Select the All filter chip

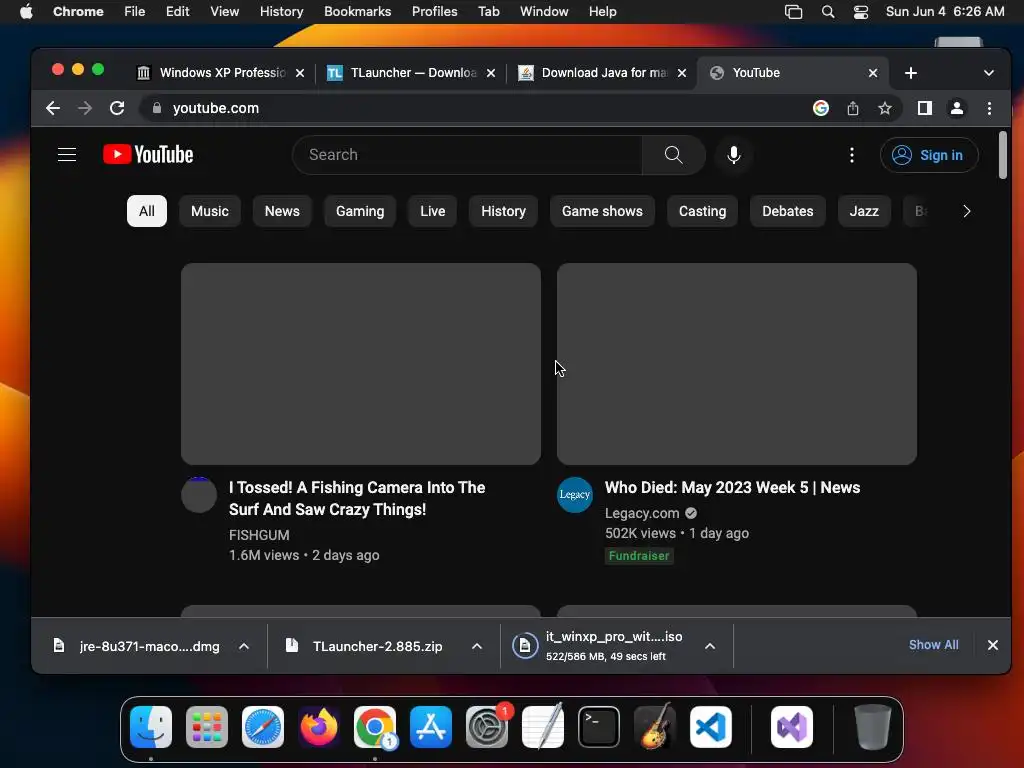point(147,211)
